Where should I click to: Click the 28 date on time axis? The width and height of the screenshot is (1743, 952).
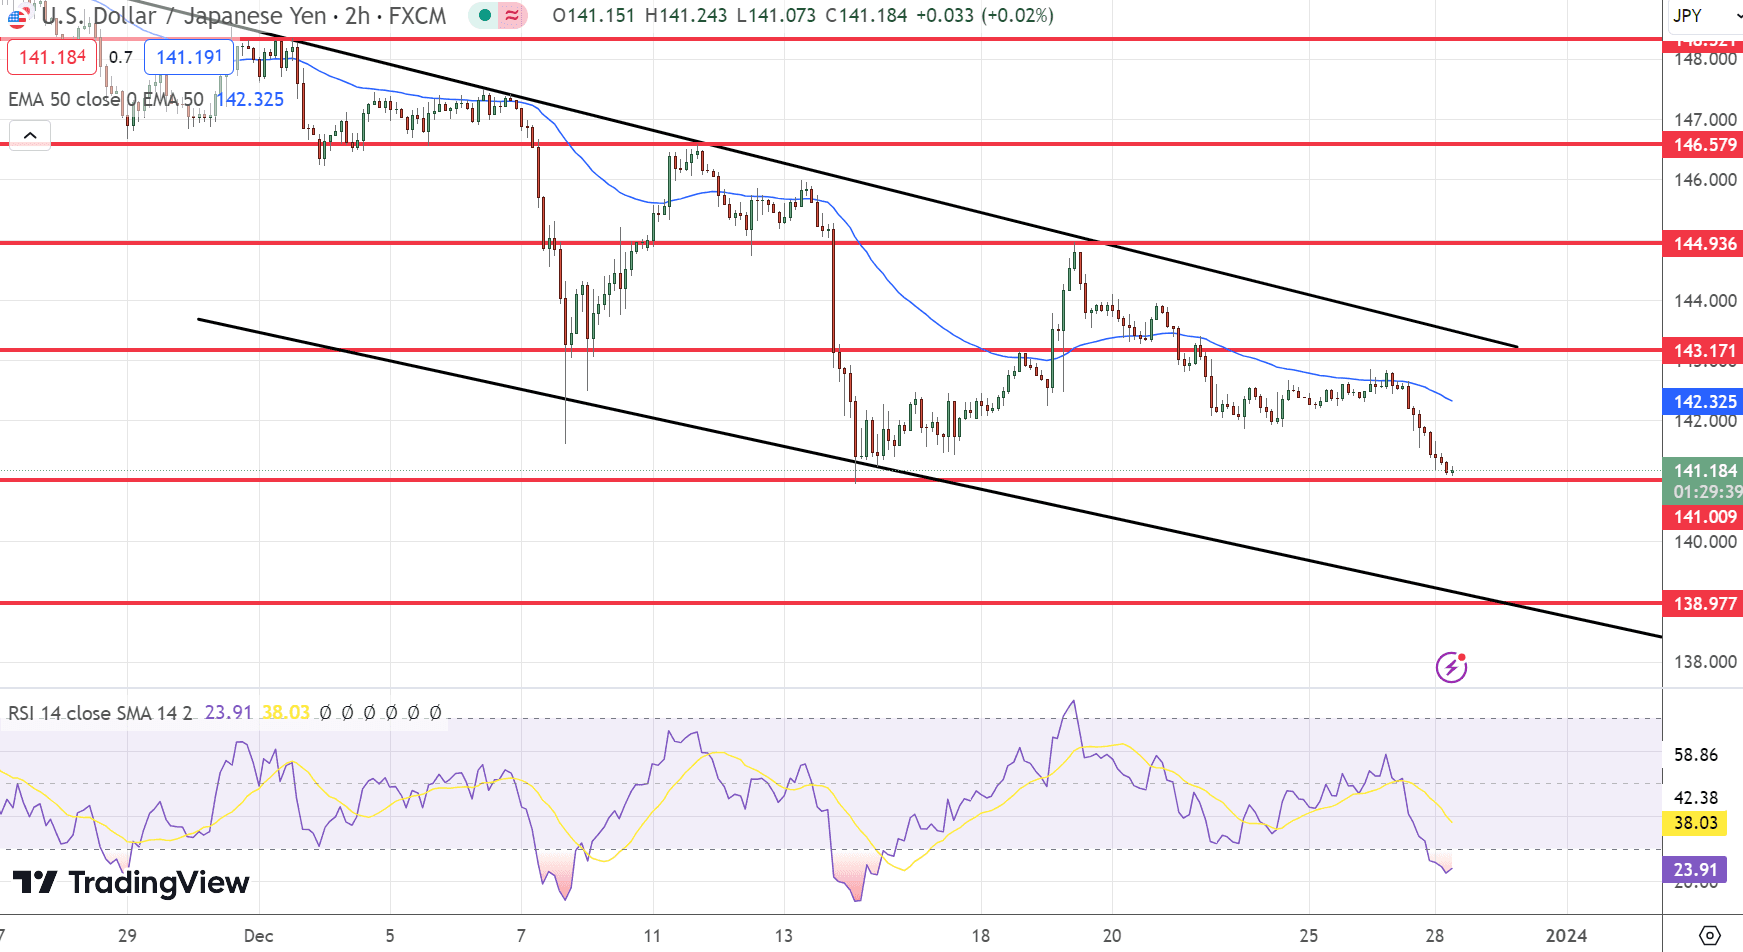pos(1434,936)
